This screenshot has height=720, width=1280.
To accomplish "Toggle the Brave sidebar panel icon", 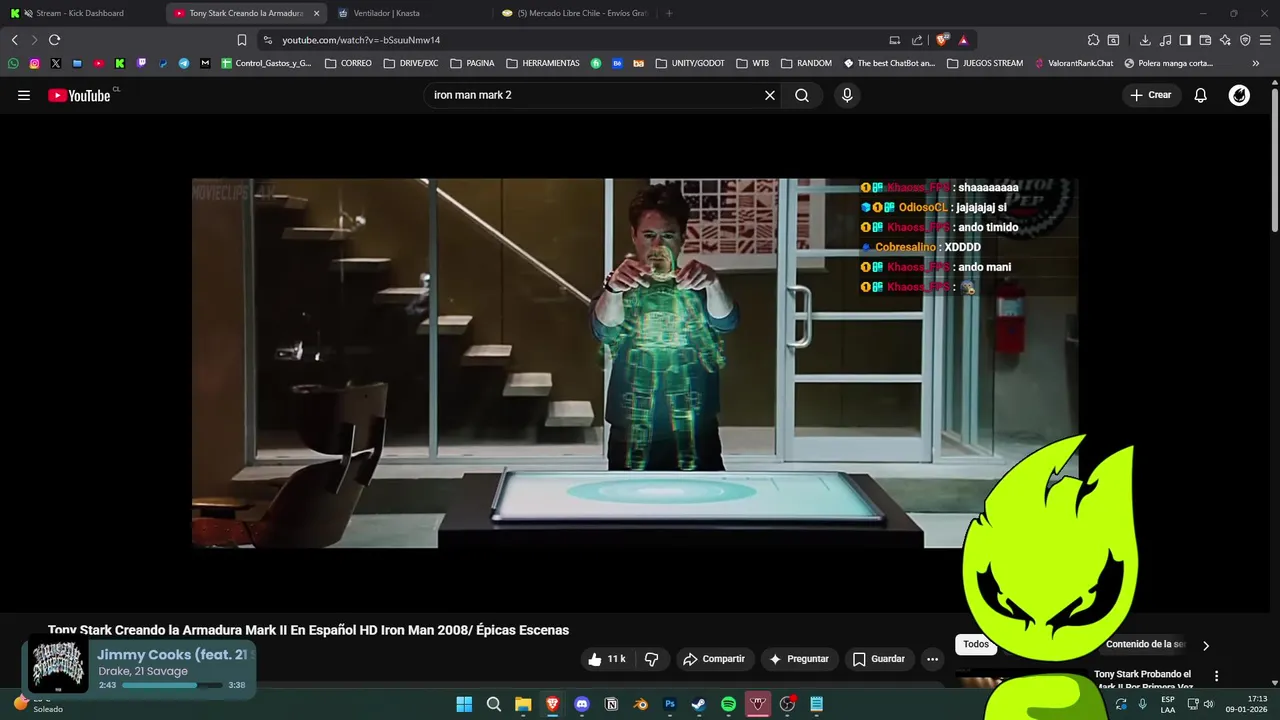I will [1185, 40].
